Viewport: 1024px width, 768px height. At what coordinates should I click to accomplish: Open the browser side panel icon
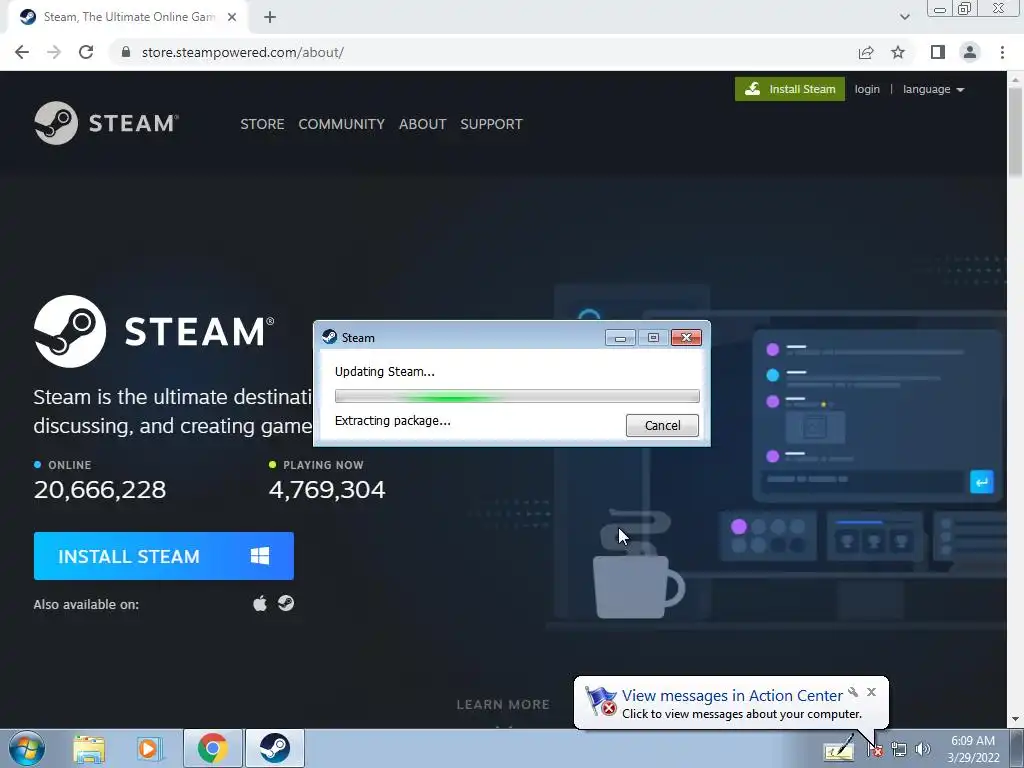click(x=938, y=52)
